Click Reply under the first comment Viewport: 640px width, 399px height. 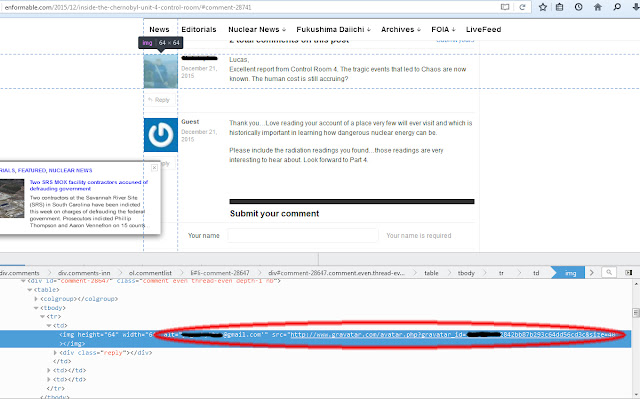tap(162, 100)
